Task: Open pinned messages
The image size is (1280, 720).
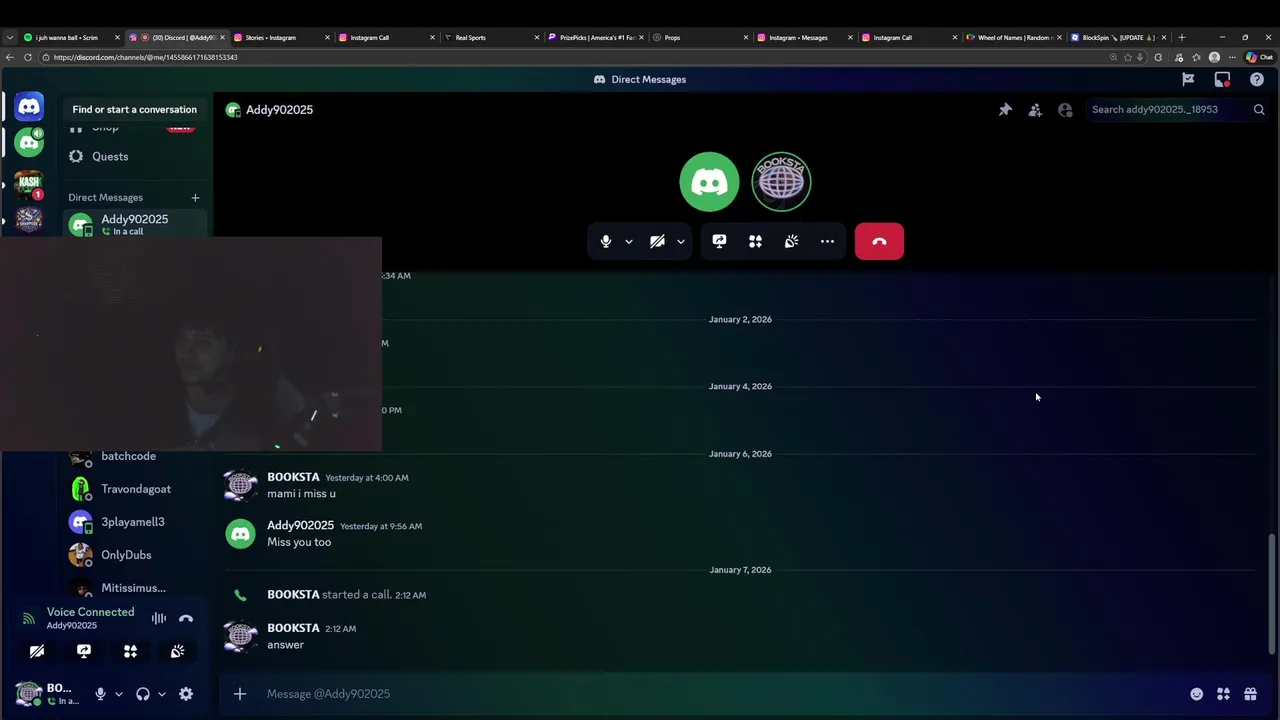Action: (x=1005, y=110)
